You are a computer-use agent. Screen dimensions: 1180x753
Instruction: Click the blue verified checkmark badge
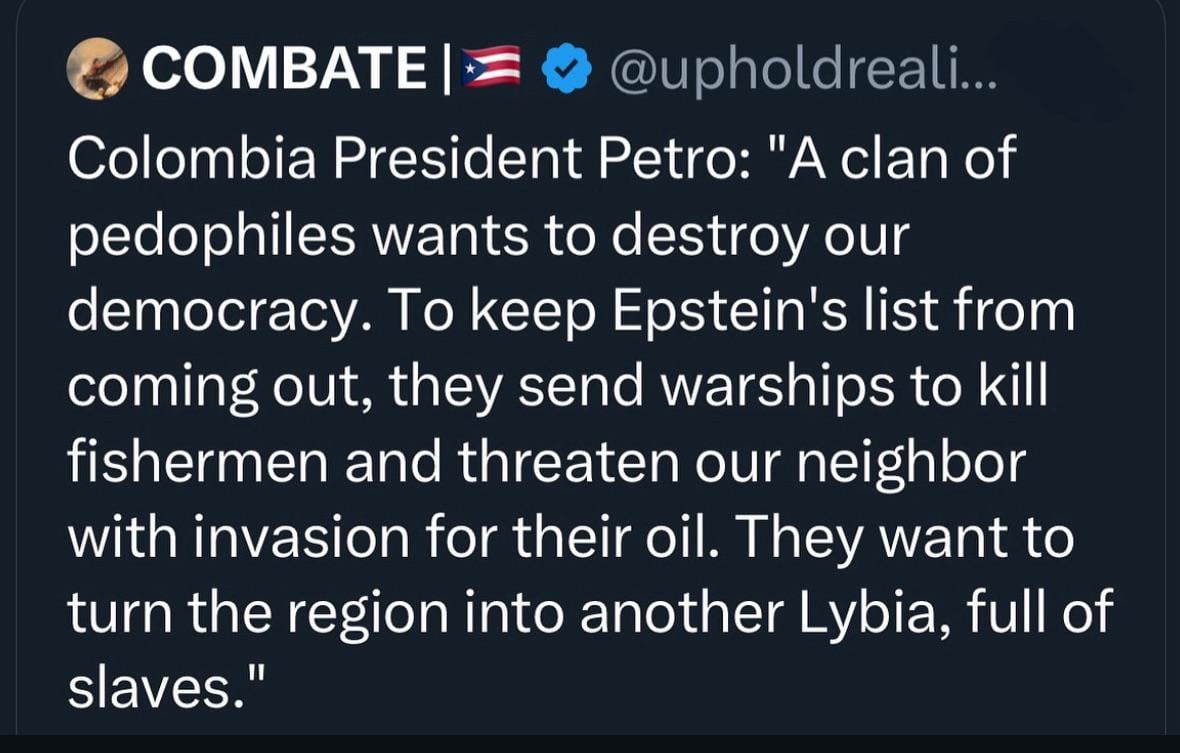click(x=566, y=70)
